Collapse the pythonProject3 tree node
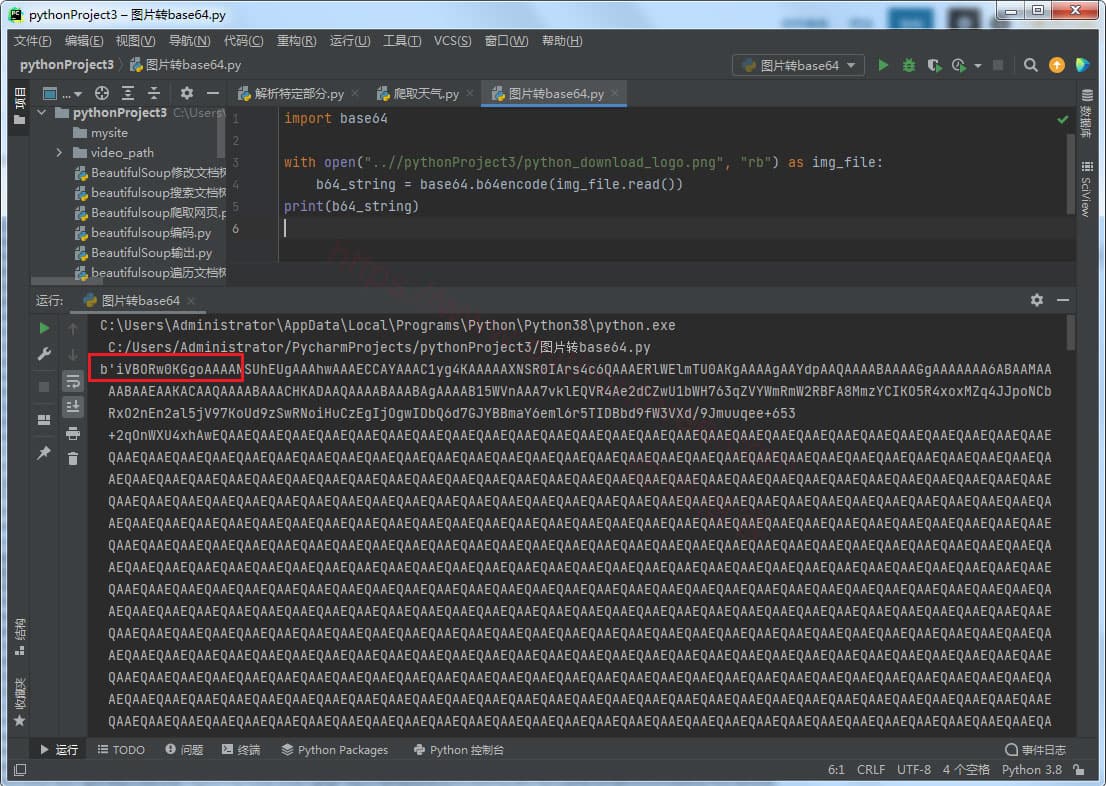Viewport: 1106px width, 786px height. pos(41,112)
